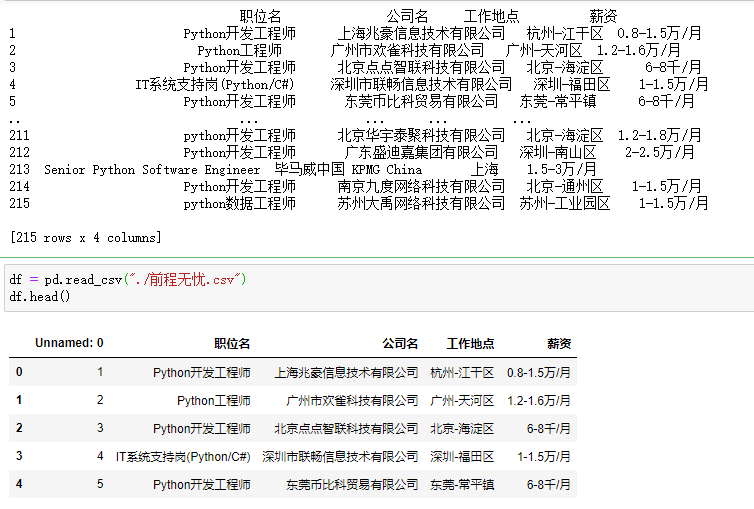
Task: Click table cell '广州-天河区'
Action: (x=462, y=400)
